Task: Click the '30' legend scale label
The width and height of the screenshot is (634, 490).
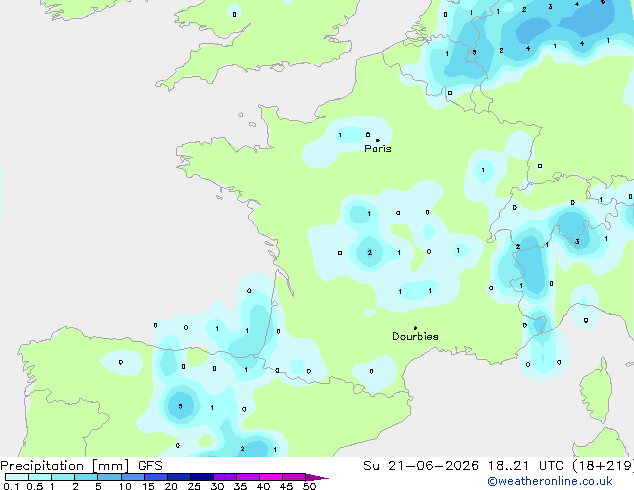Action: pyautogui.click(x=217, y=486)
